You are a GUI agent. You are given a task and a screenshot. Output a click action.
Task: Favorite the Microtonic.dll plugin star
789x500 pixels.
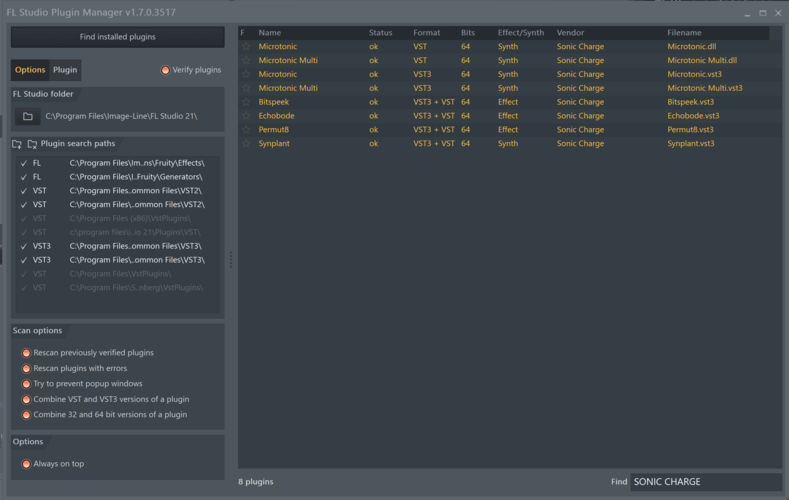pos(246,46)
